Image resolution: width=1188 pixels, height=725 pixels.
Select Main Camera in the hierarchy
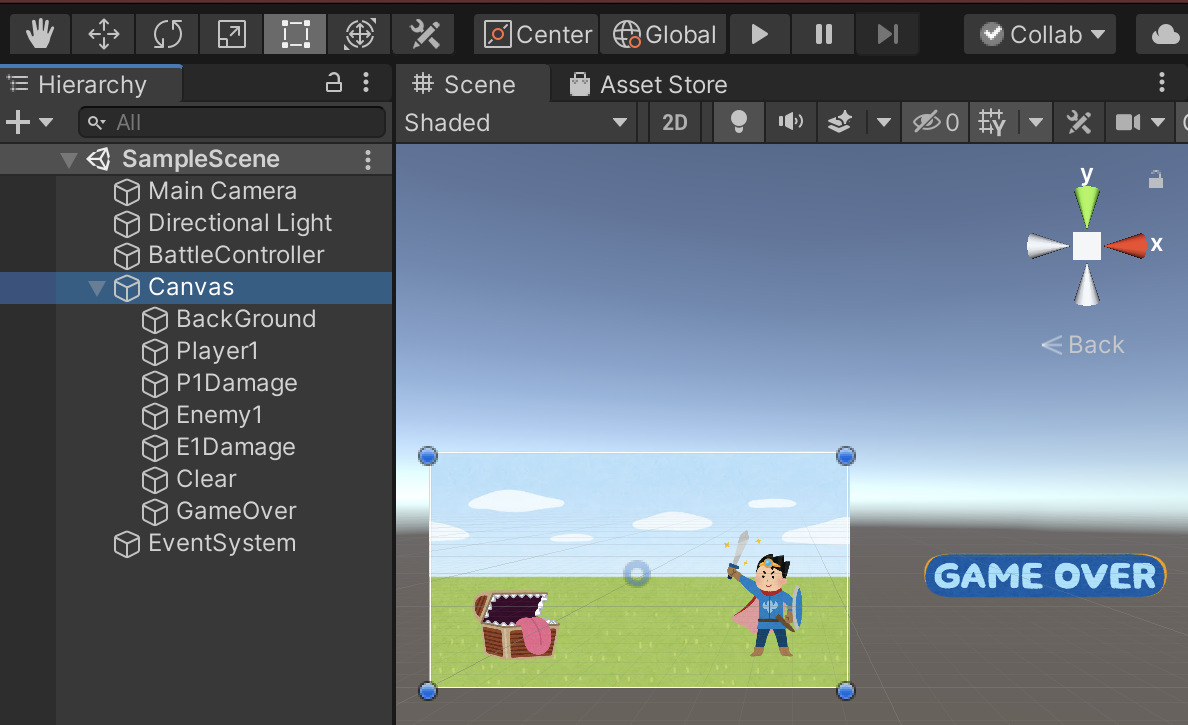pos(222,191)
